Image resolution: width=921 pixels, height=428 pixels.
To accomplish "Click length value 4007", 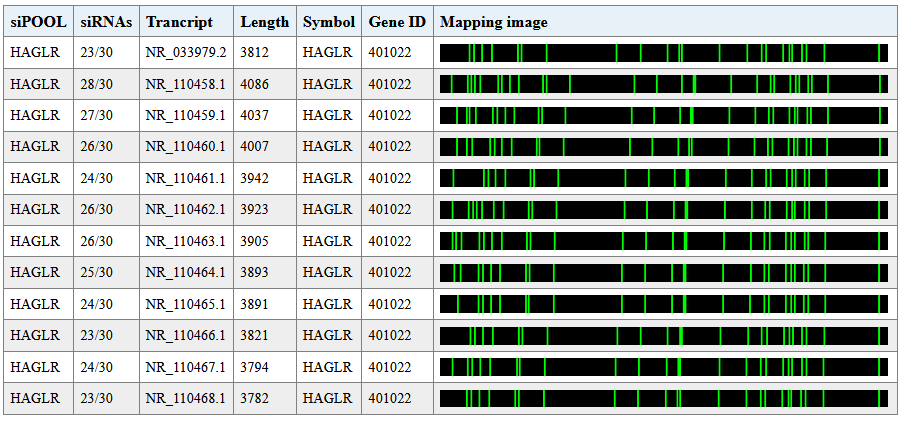I will [254, 147].
